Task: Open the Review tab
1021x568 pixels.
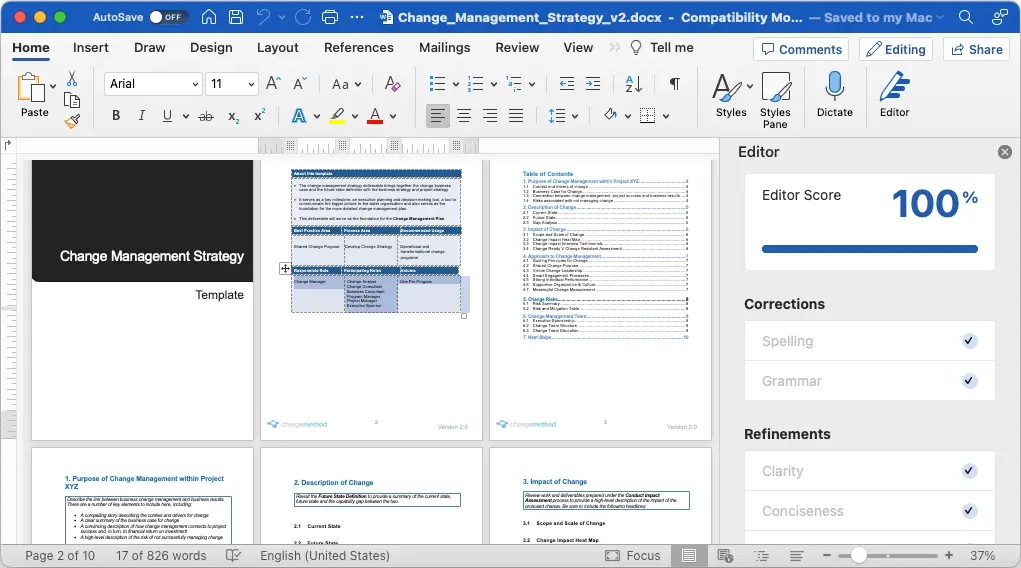Action: (x=517, y=48)
